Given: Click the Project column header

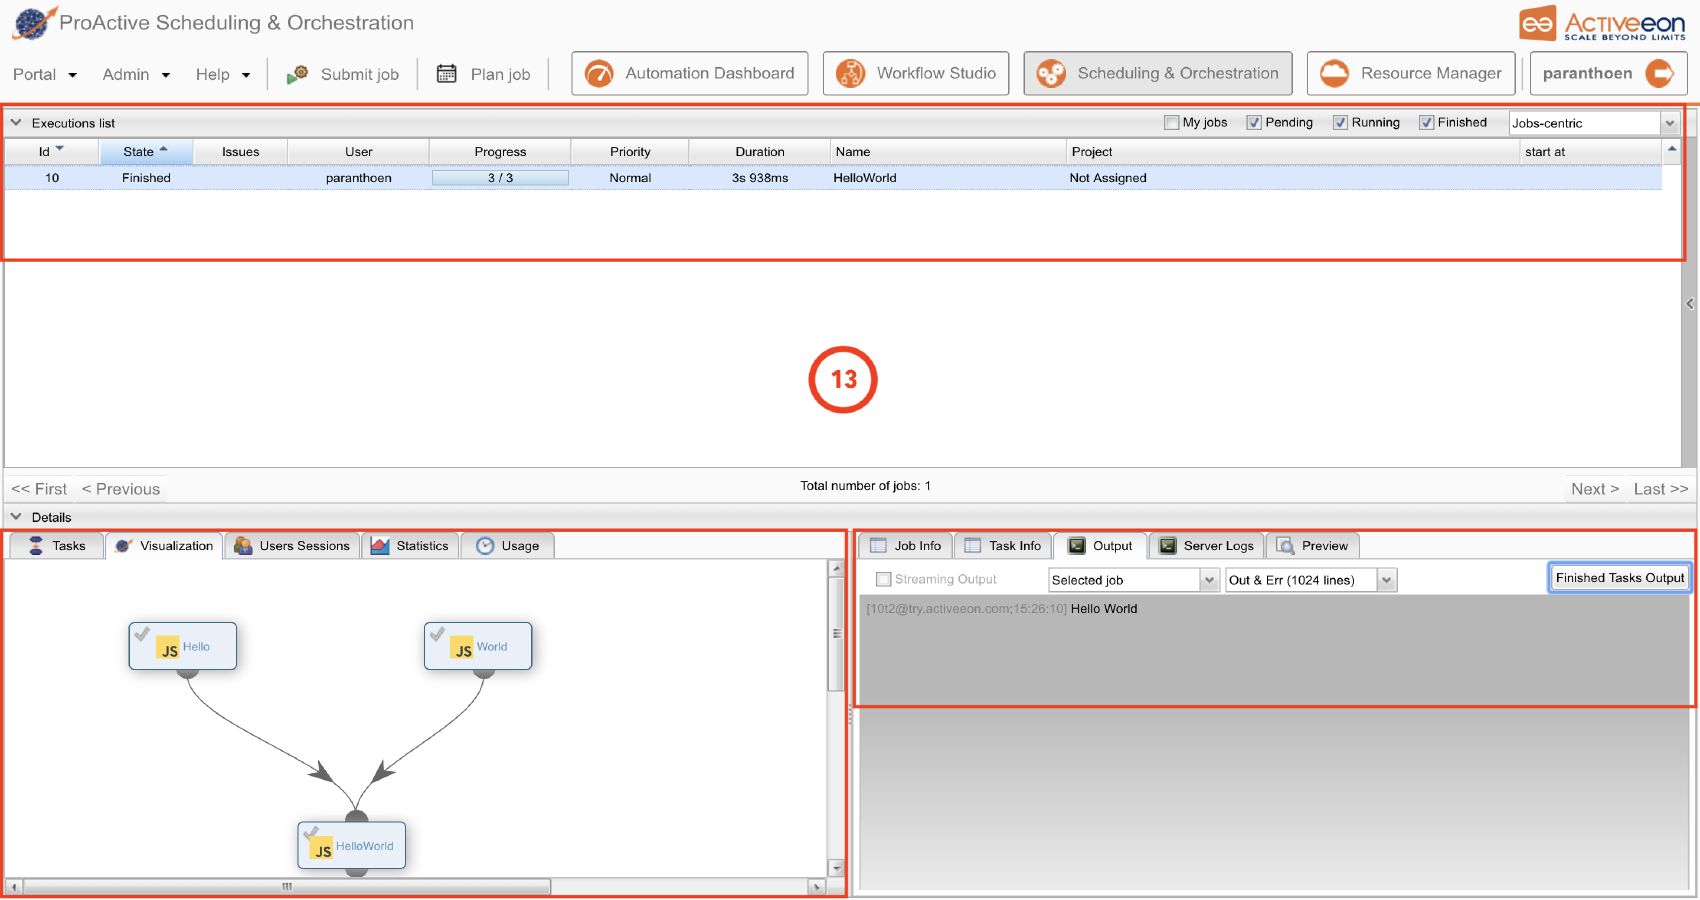Looking at the screenshot, I should (1293, 151).
